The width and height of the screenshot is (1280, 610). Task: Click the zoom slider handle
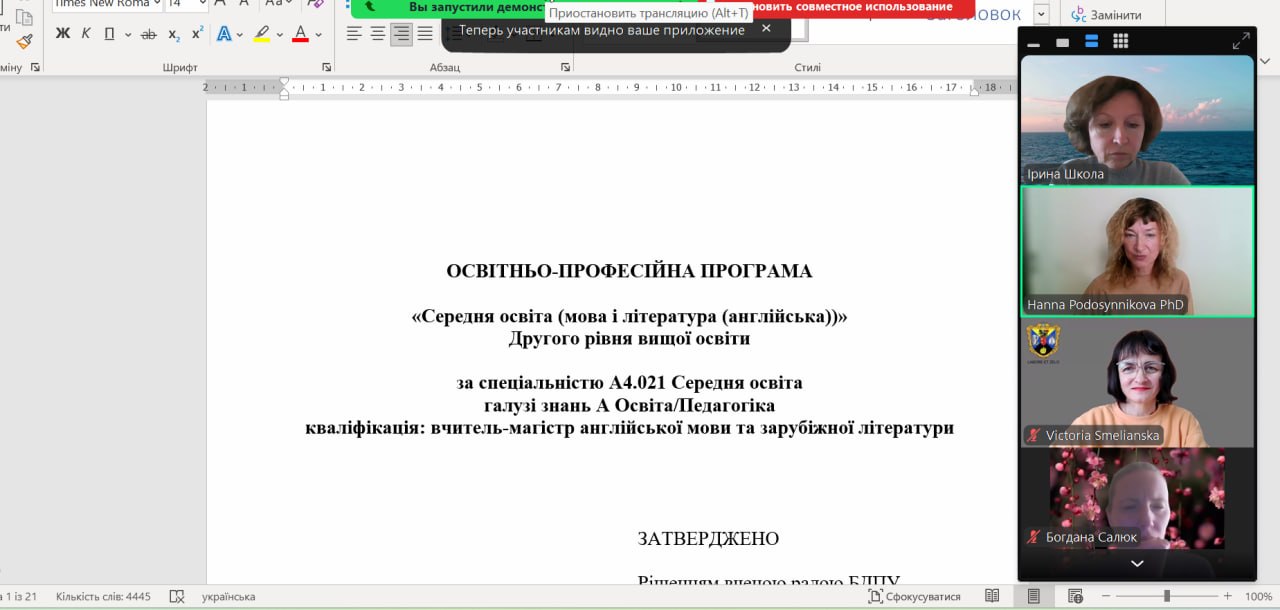[1166, 596]
